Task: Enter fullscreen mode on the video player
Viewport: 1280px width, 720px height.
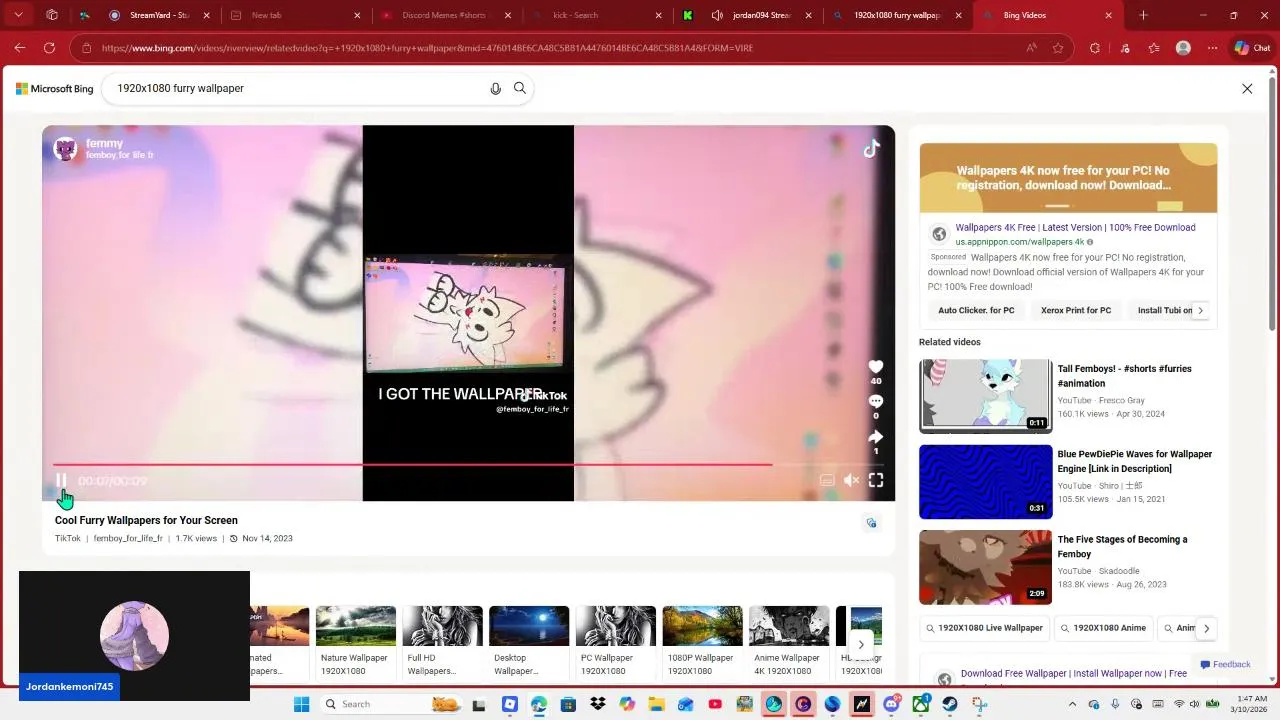Action: coord(876,481)
